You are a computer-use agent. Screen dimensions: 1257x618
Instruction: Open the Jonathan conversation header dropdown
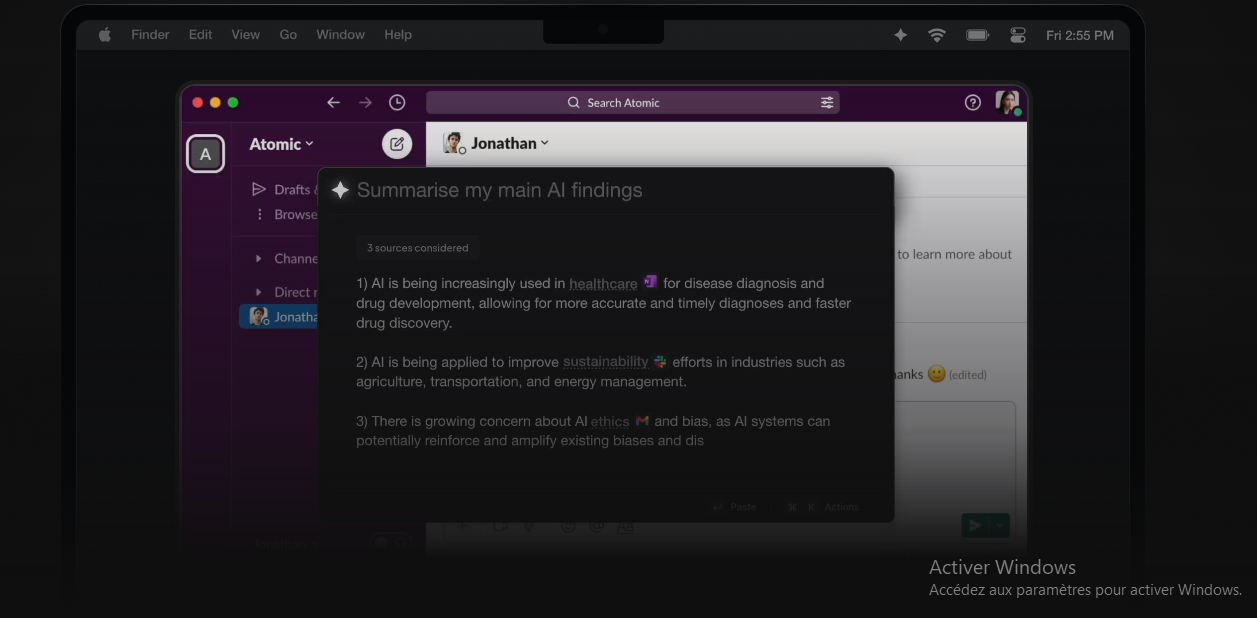click(509, 143)
